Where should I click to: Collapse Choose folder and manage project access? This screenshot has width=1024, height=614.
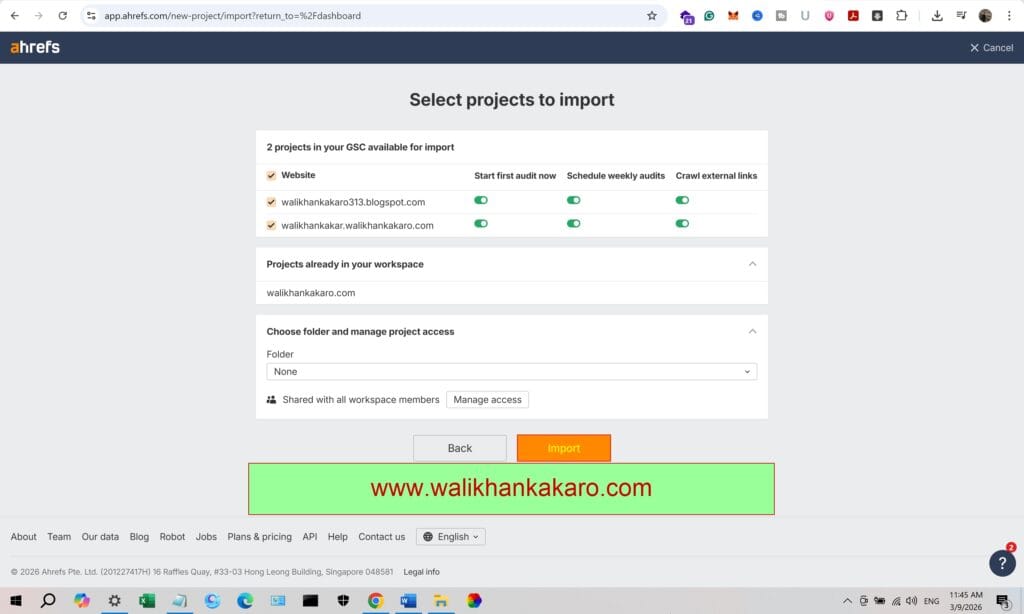pos(752,331)
